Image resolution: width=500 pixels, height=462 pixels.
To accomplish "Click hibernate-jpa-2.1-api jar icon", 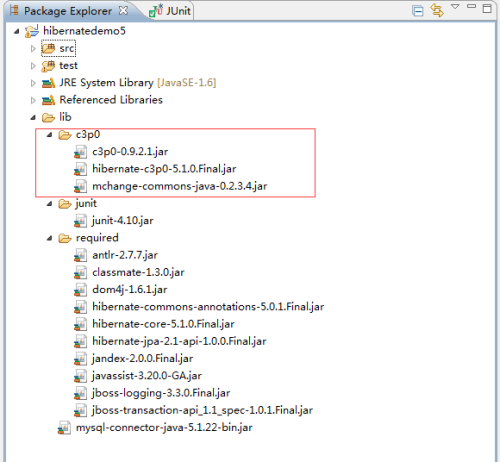I will coord(80,341).
